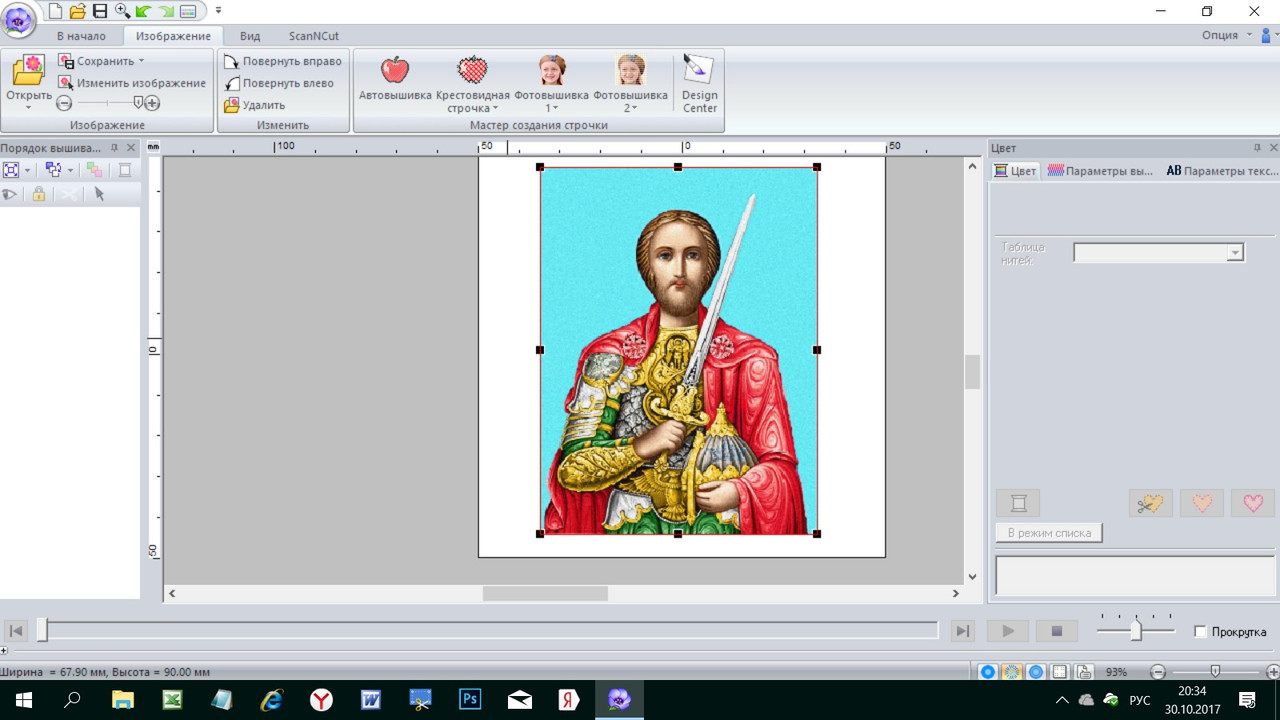
Task: Adjust the simulator speed slider
Action: [x=1136, y=631]
